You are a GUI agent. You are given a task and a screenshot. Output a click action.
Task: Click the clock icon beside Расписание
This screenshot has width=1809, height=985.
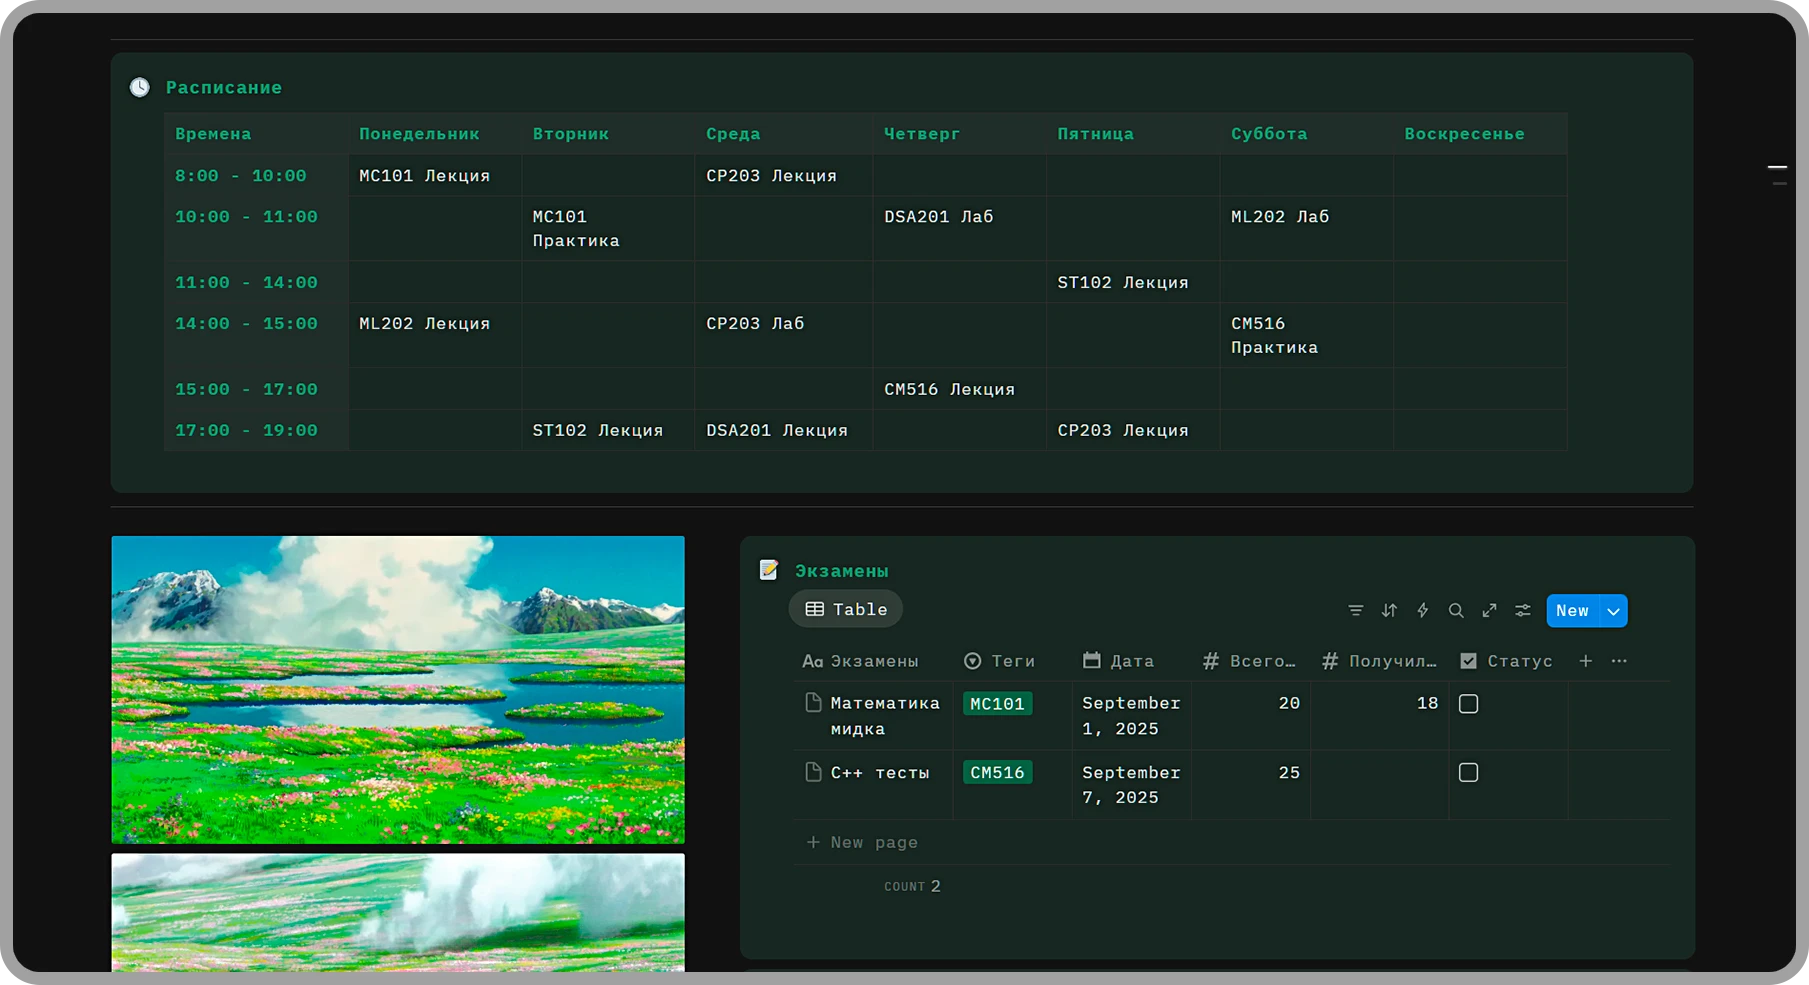pos(140,88)
